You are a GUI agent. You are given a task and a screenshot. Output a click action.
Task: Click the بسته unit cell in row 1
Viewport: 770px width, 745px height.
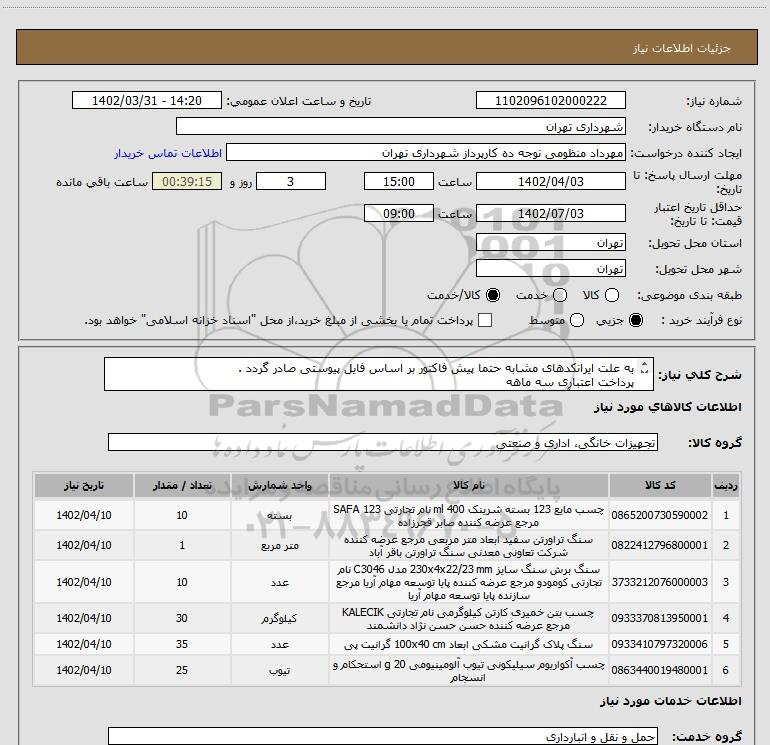pyautogui.click(x=279, y=516)
